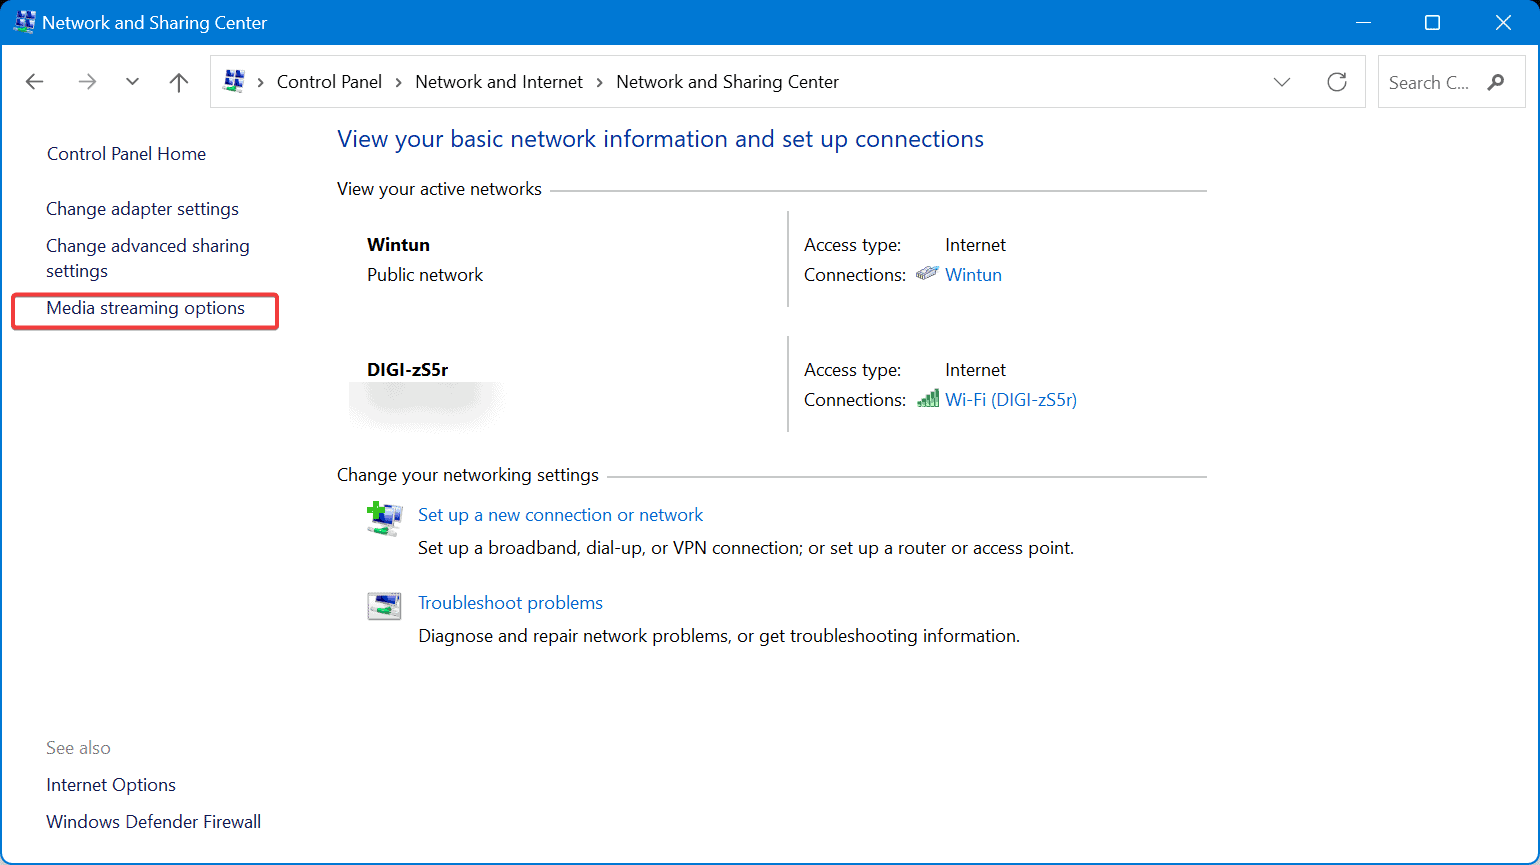Open Change advanced sharing settings
Screen dimensions: 1540x865
pos(148,258)
